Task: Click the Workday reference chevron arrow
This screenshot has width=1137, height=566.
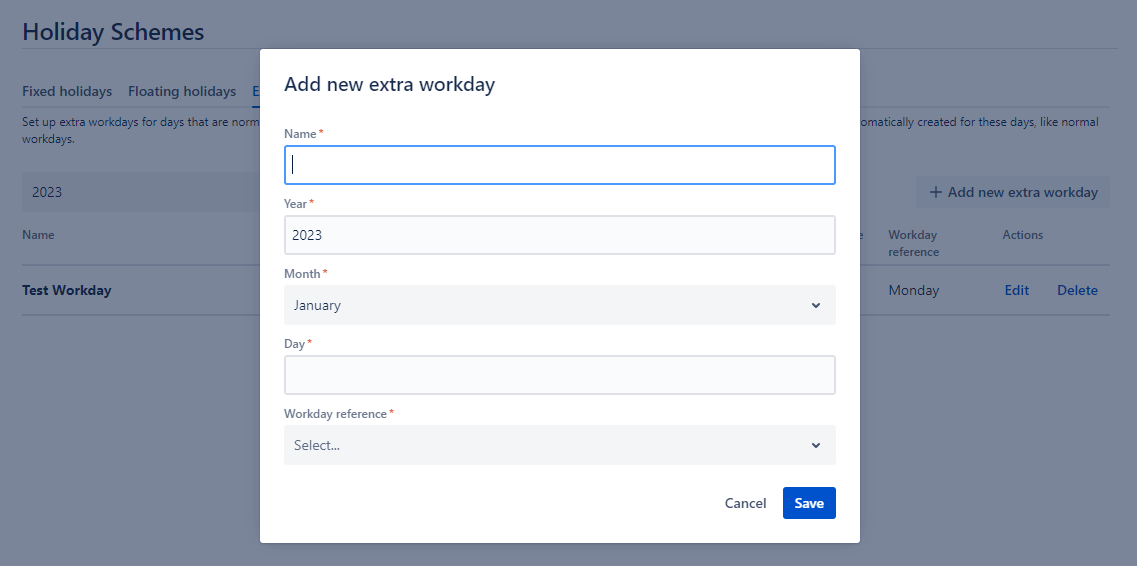Action: click(816, 445)
